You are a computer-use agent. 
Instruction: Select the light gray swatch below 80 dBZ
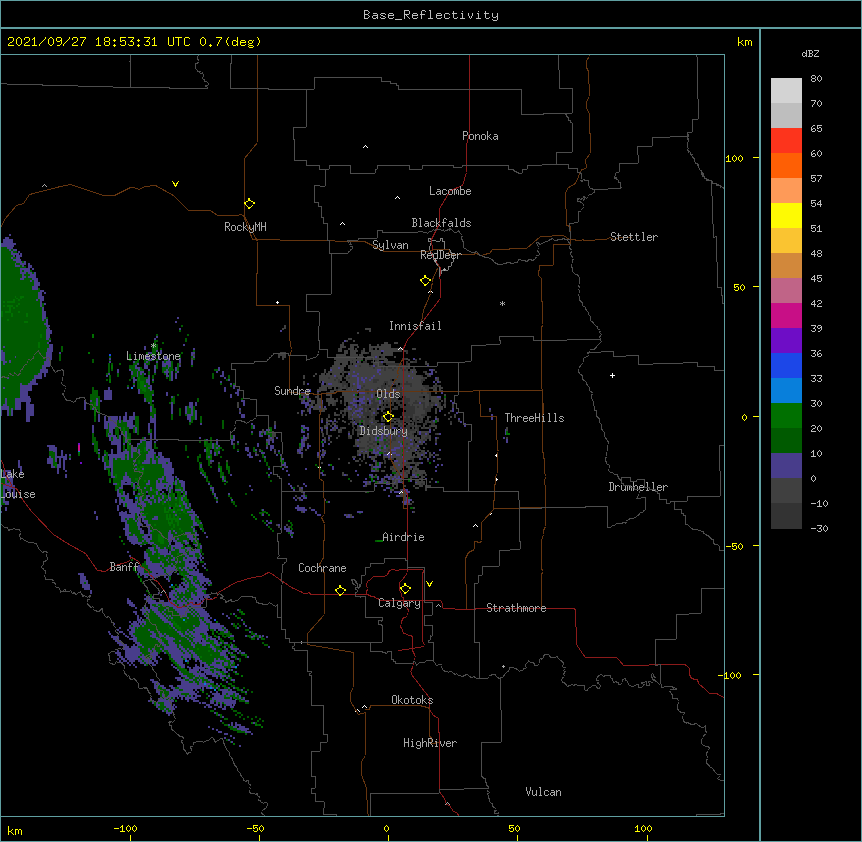[786, 90]
